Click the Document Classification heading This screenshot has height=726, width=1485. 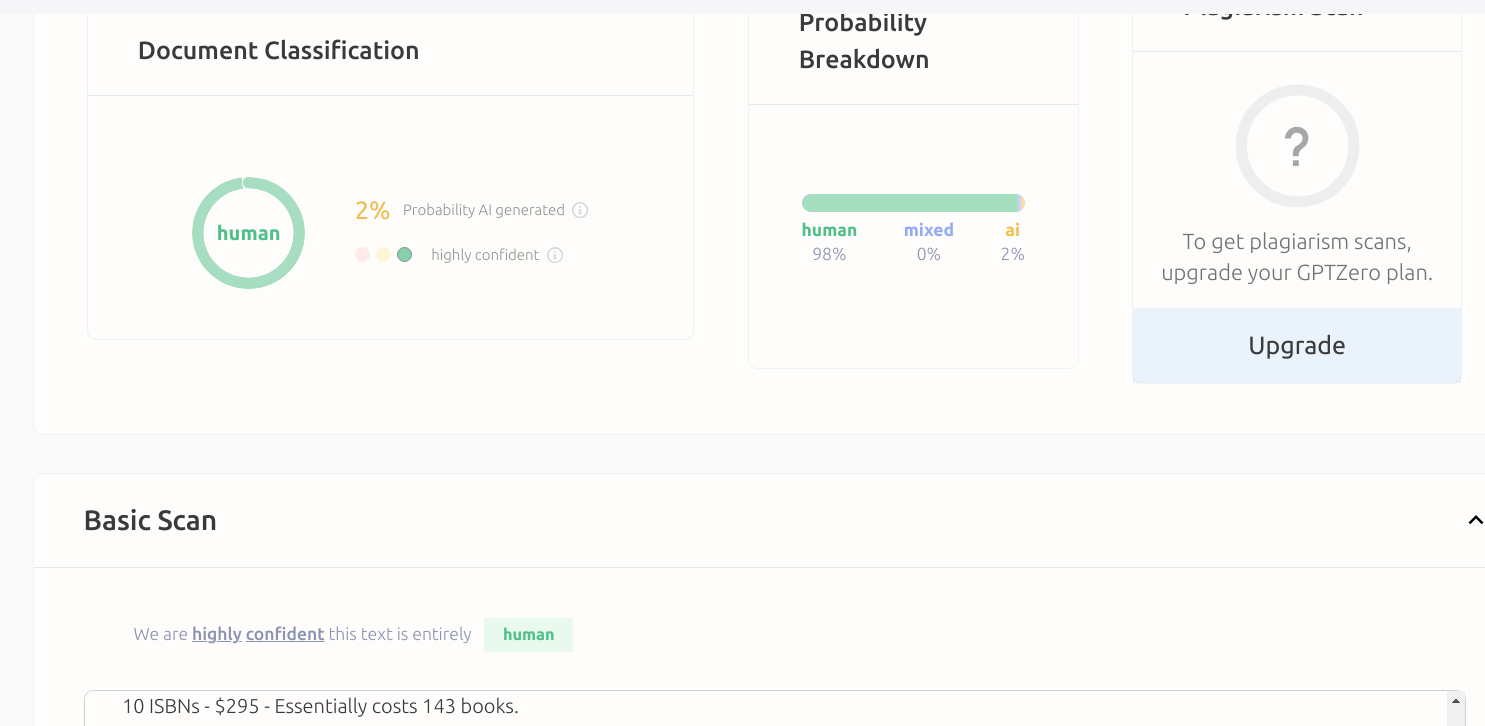[x=278, y=50]
